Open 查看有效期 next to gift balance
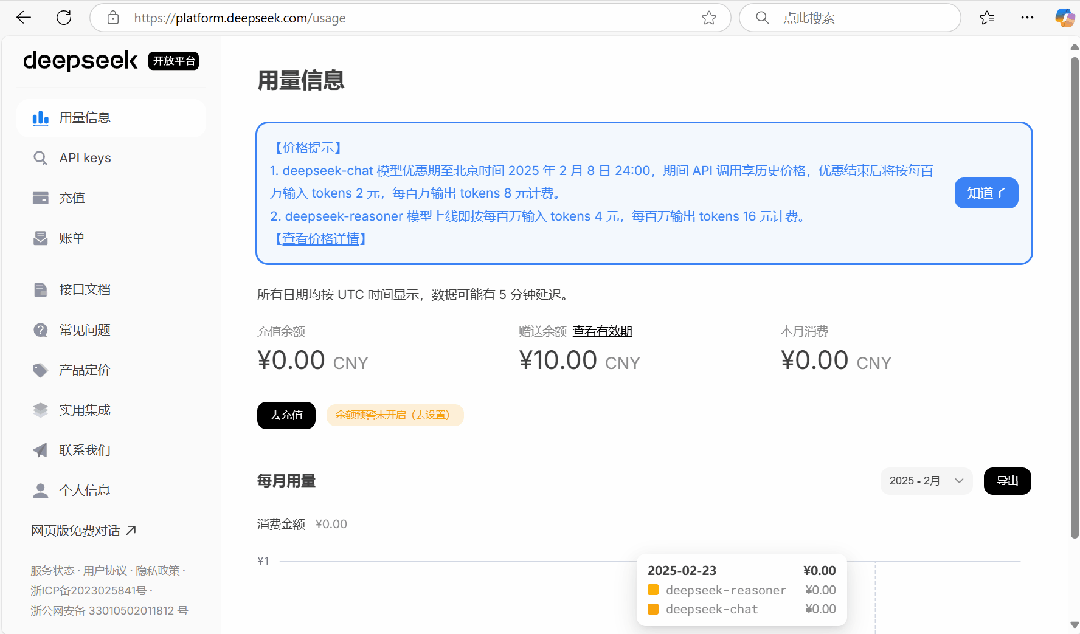The width and height of the screenshot is (1080, 634). (602, 330)
